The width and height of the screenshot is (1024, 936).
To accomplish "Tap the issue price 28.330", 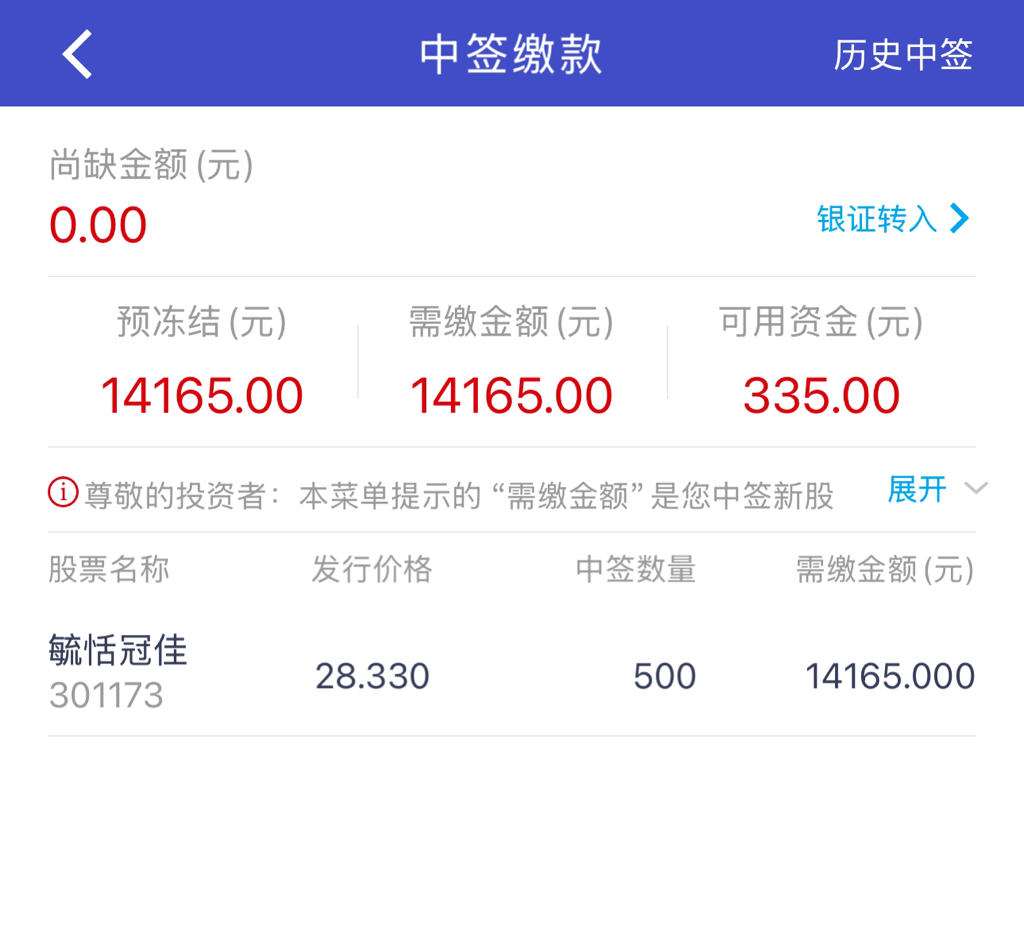I will [372, 677].
